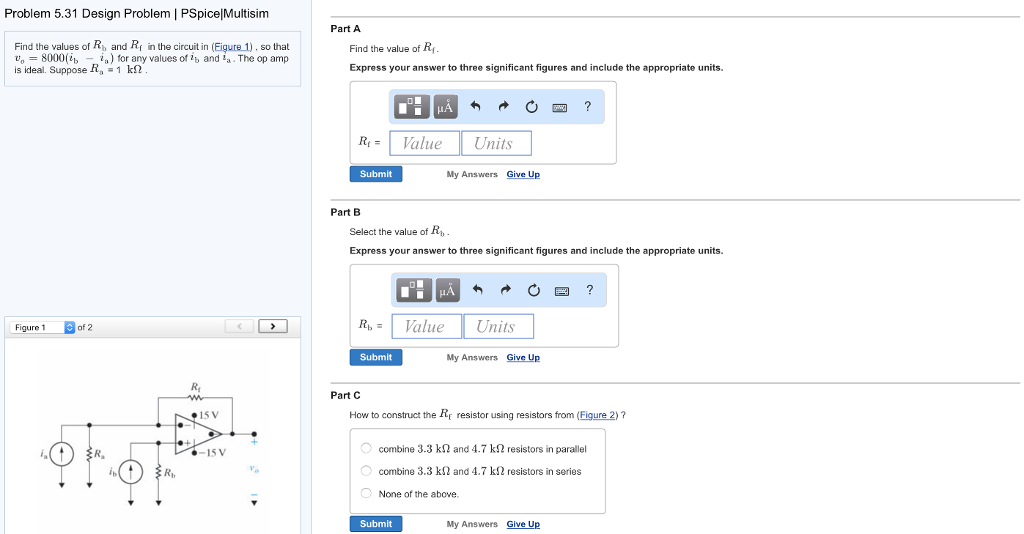Image resolution: width=1024 pixels, height=534 pixels.
Task: Select the 'None of the above' option
Action: pyautogui.click(x=367, y=493)
